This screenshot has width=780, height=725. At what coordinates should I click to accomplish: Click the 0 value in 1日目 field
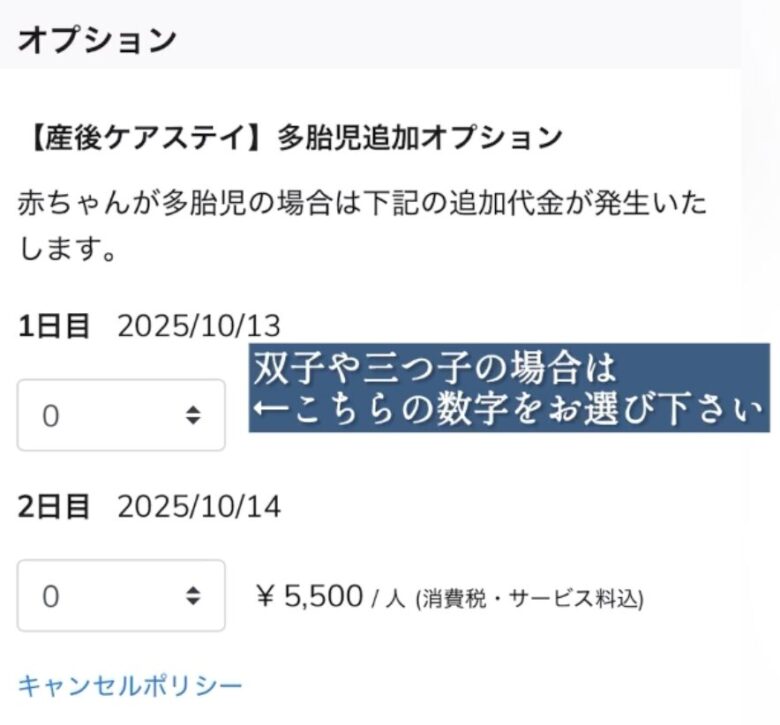click(x=51, y=415)
